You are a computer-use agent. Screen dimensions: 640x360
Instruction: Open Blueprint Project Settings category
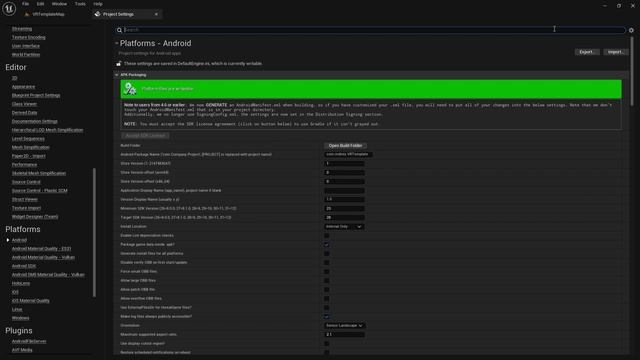(x=36, y=96)
